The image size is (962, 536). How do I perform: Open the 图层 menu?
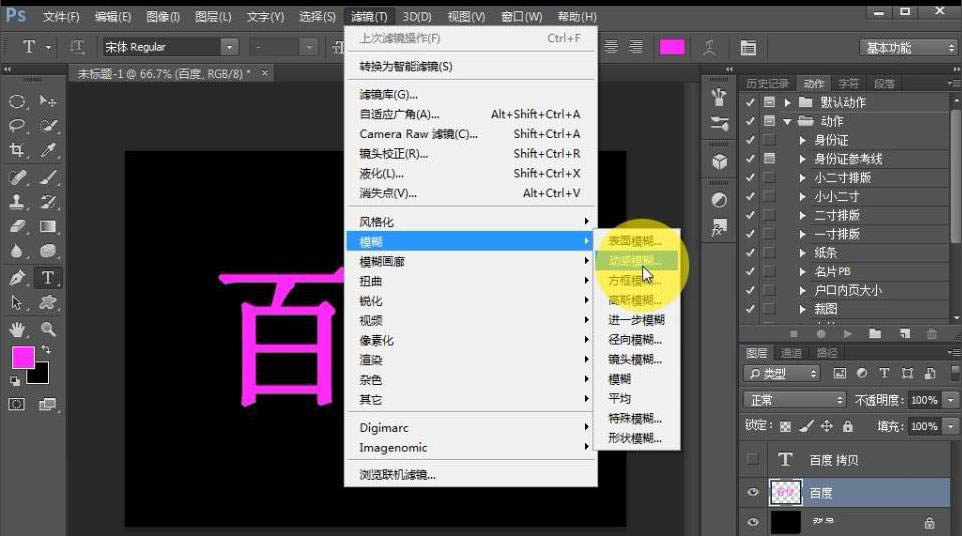(213, 17)
